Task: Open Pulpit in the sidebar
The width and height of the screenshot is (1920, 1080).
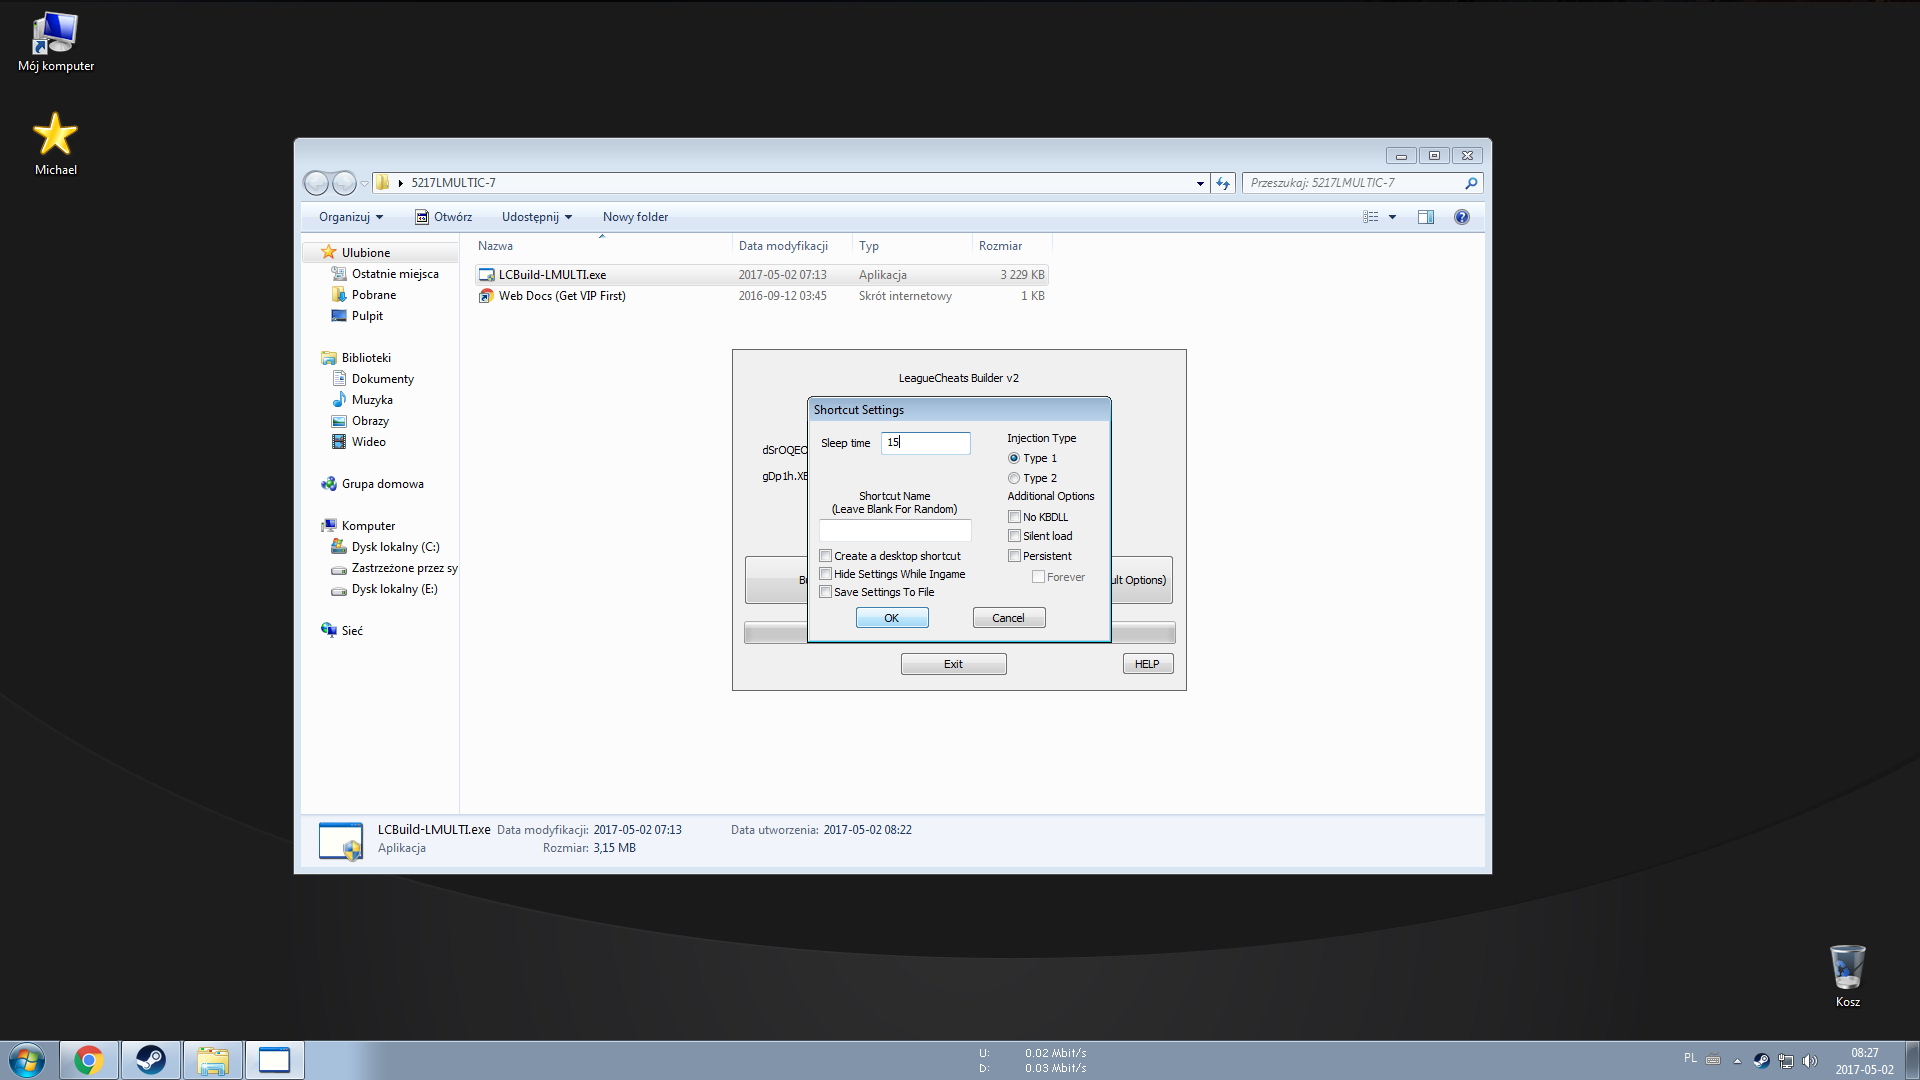Action: 367,316
